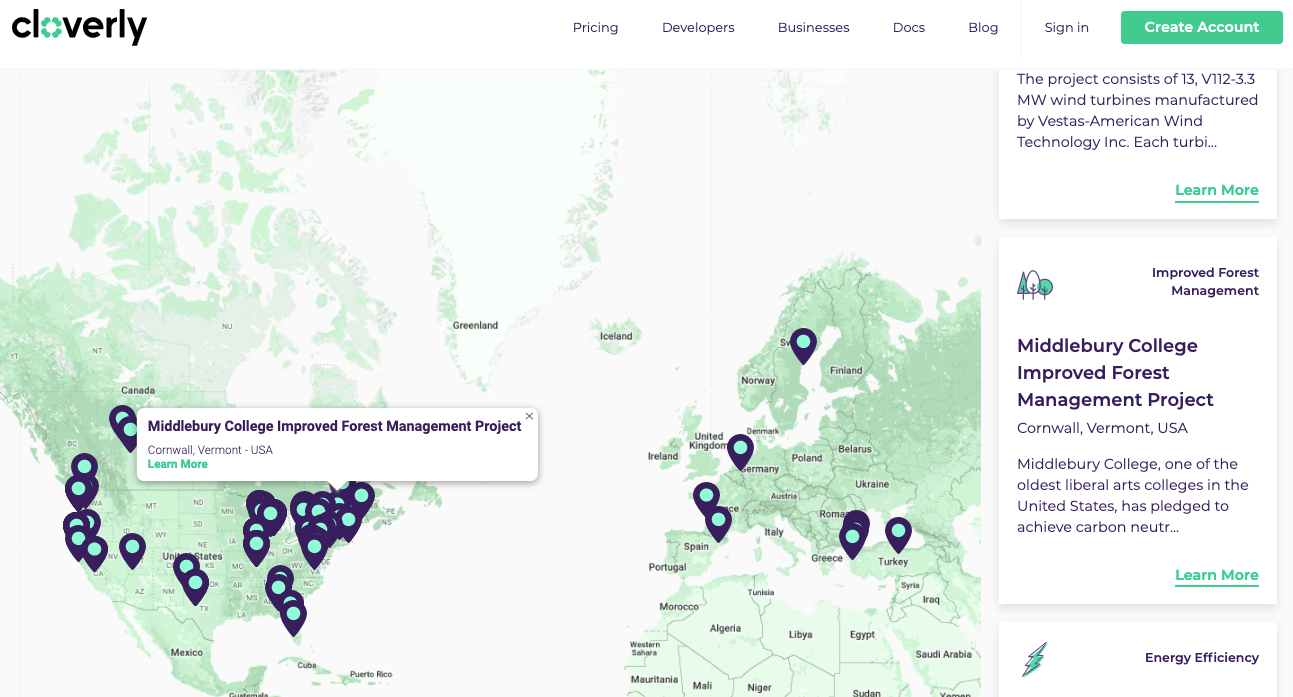This screenshot has width=1293, height=697.
Task: Click the lightning bolt Energy Efficiency icon
Action: 1034,659
